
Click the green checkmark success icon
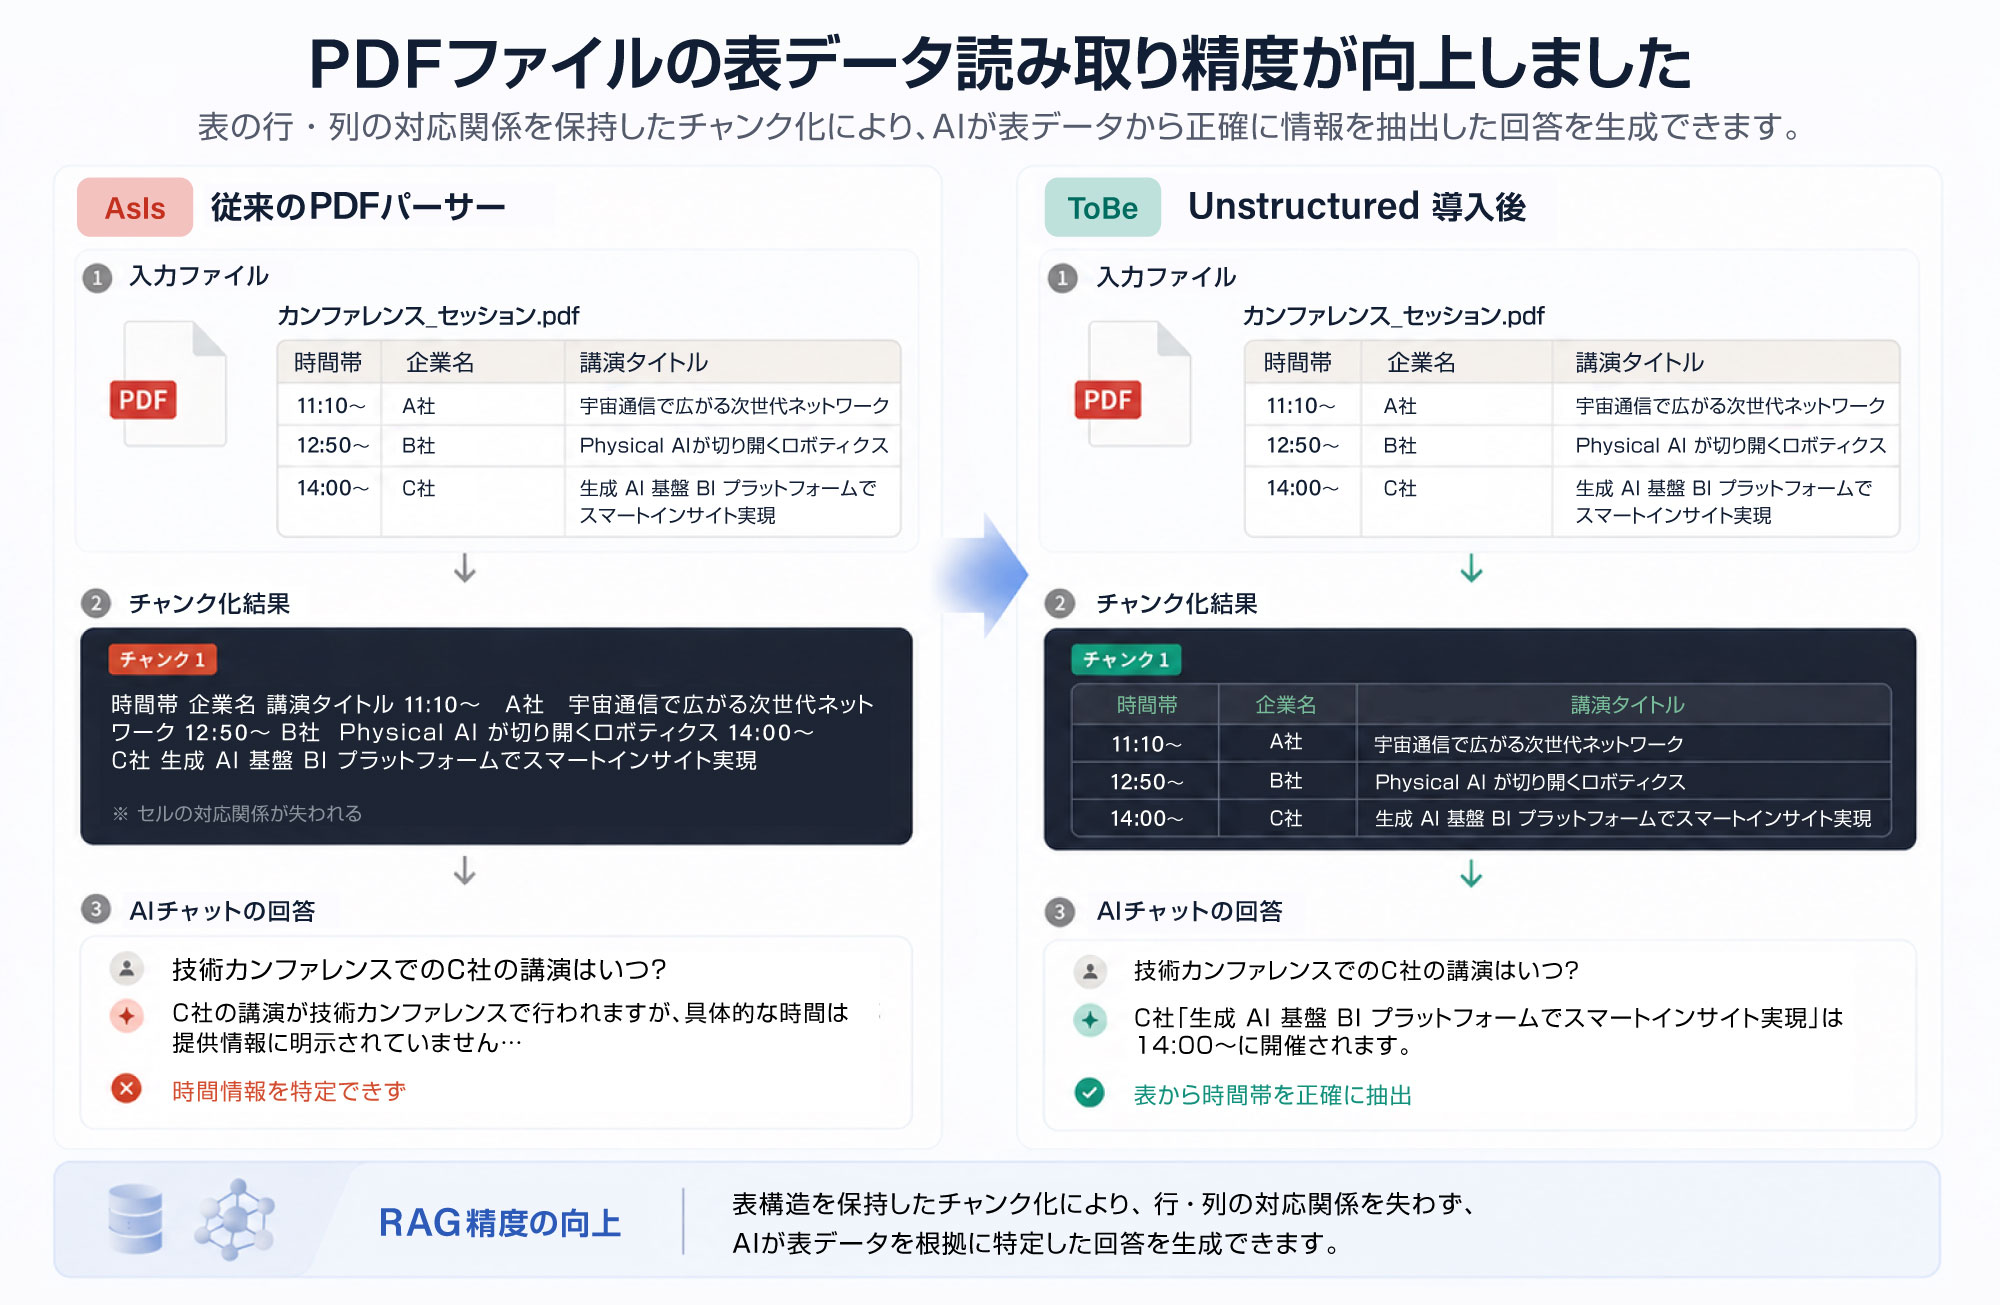pyautogui.click(x=1089, y=1093)
